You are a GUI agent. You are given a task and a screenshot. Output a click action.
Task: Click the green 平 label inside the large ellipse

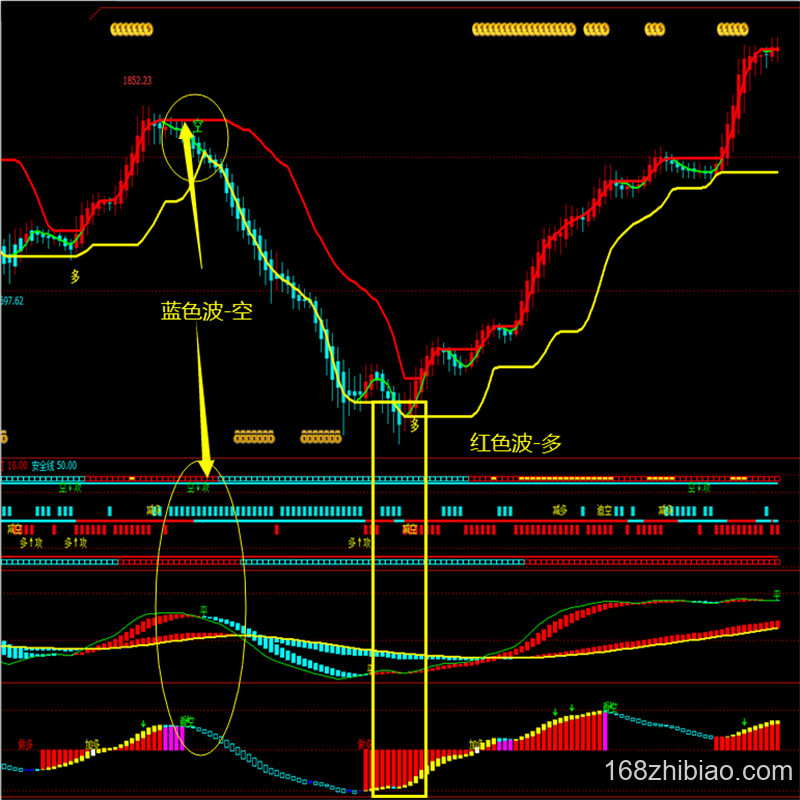203,610
